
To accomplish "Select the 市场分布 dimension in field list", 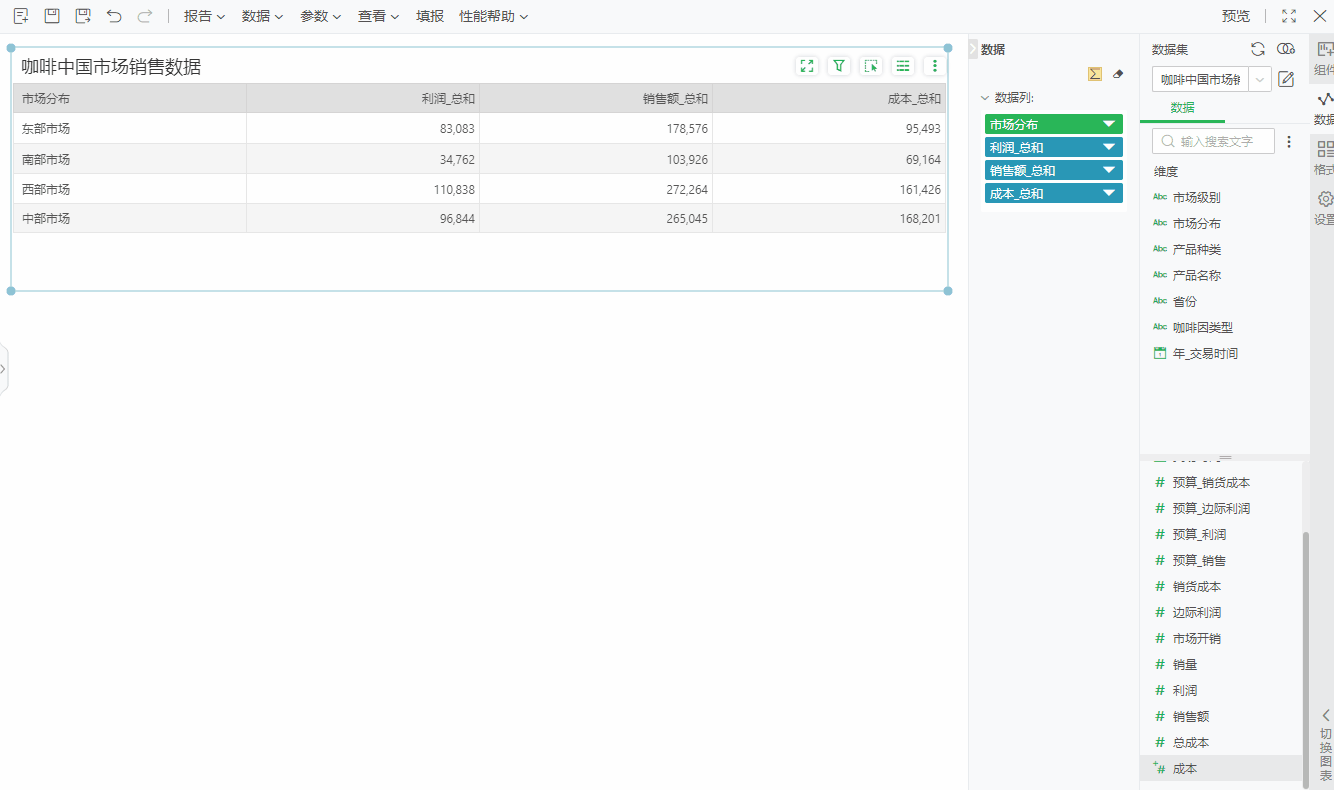I will [x=1196, y=223].
